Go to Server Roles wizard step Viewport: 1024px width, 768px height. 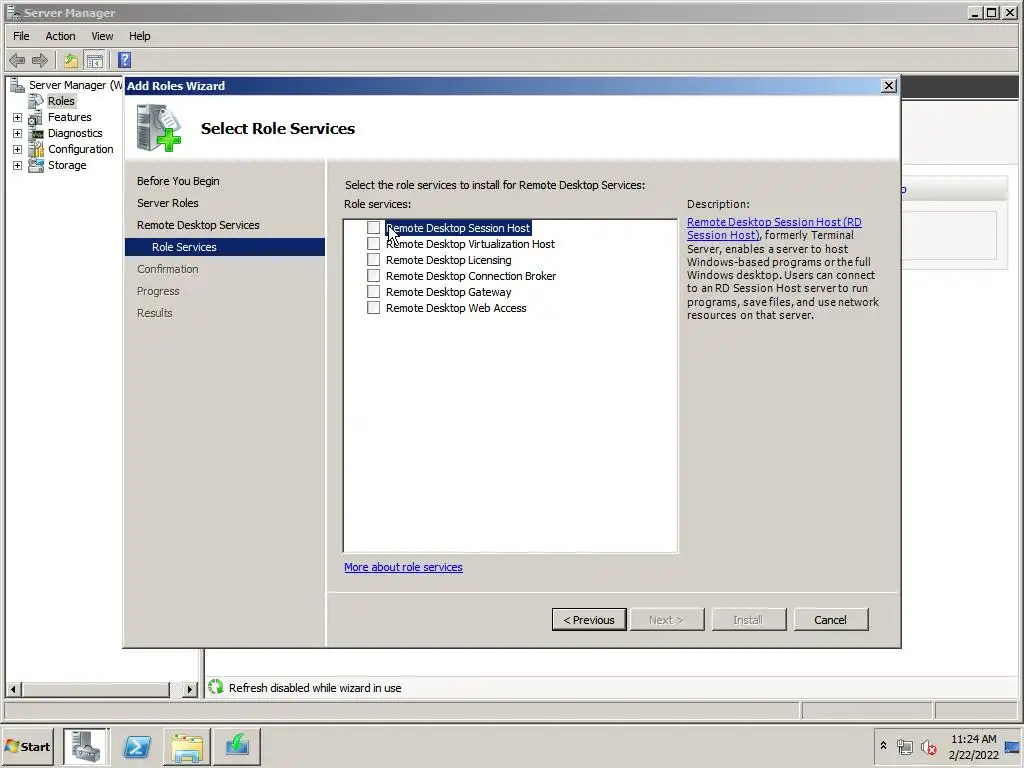point(167,203)
